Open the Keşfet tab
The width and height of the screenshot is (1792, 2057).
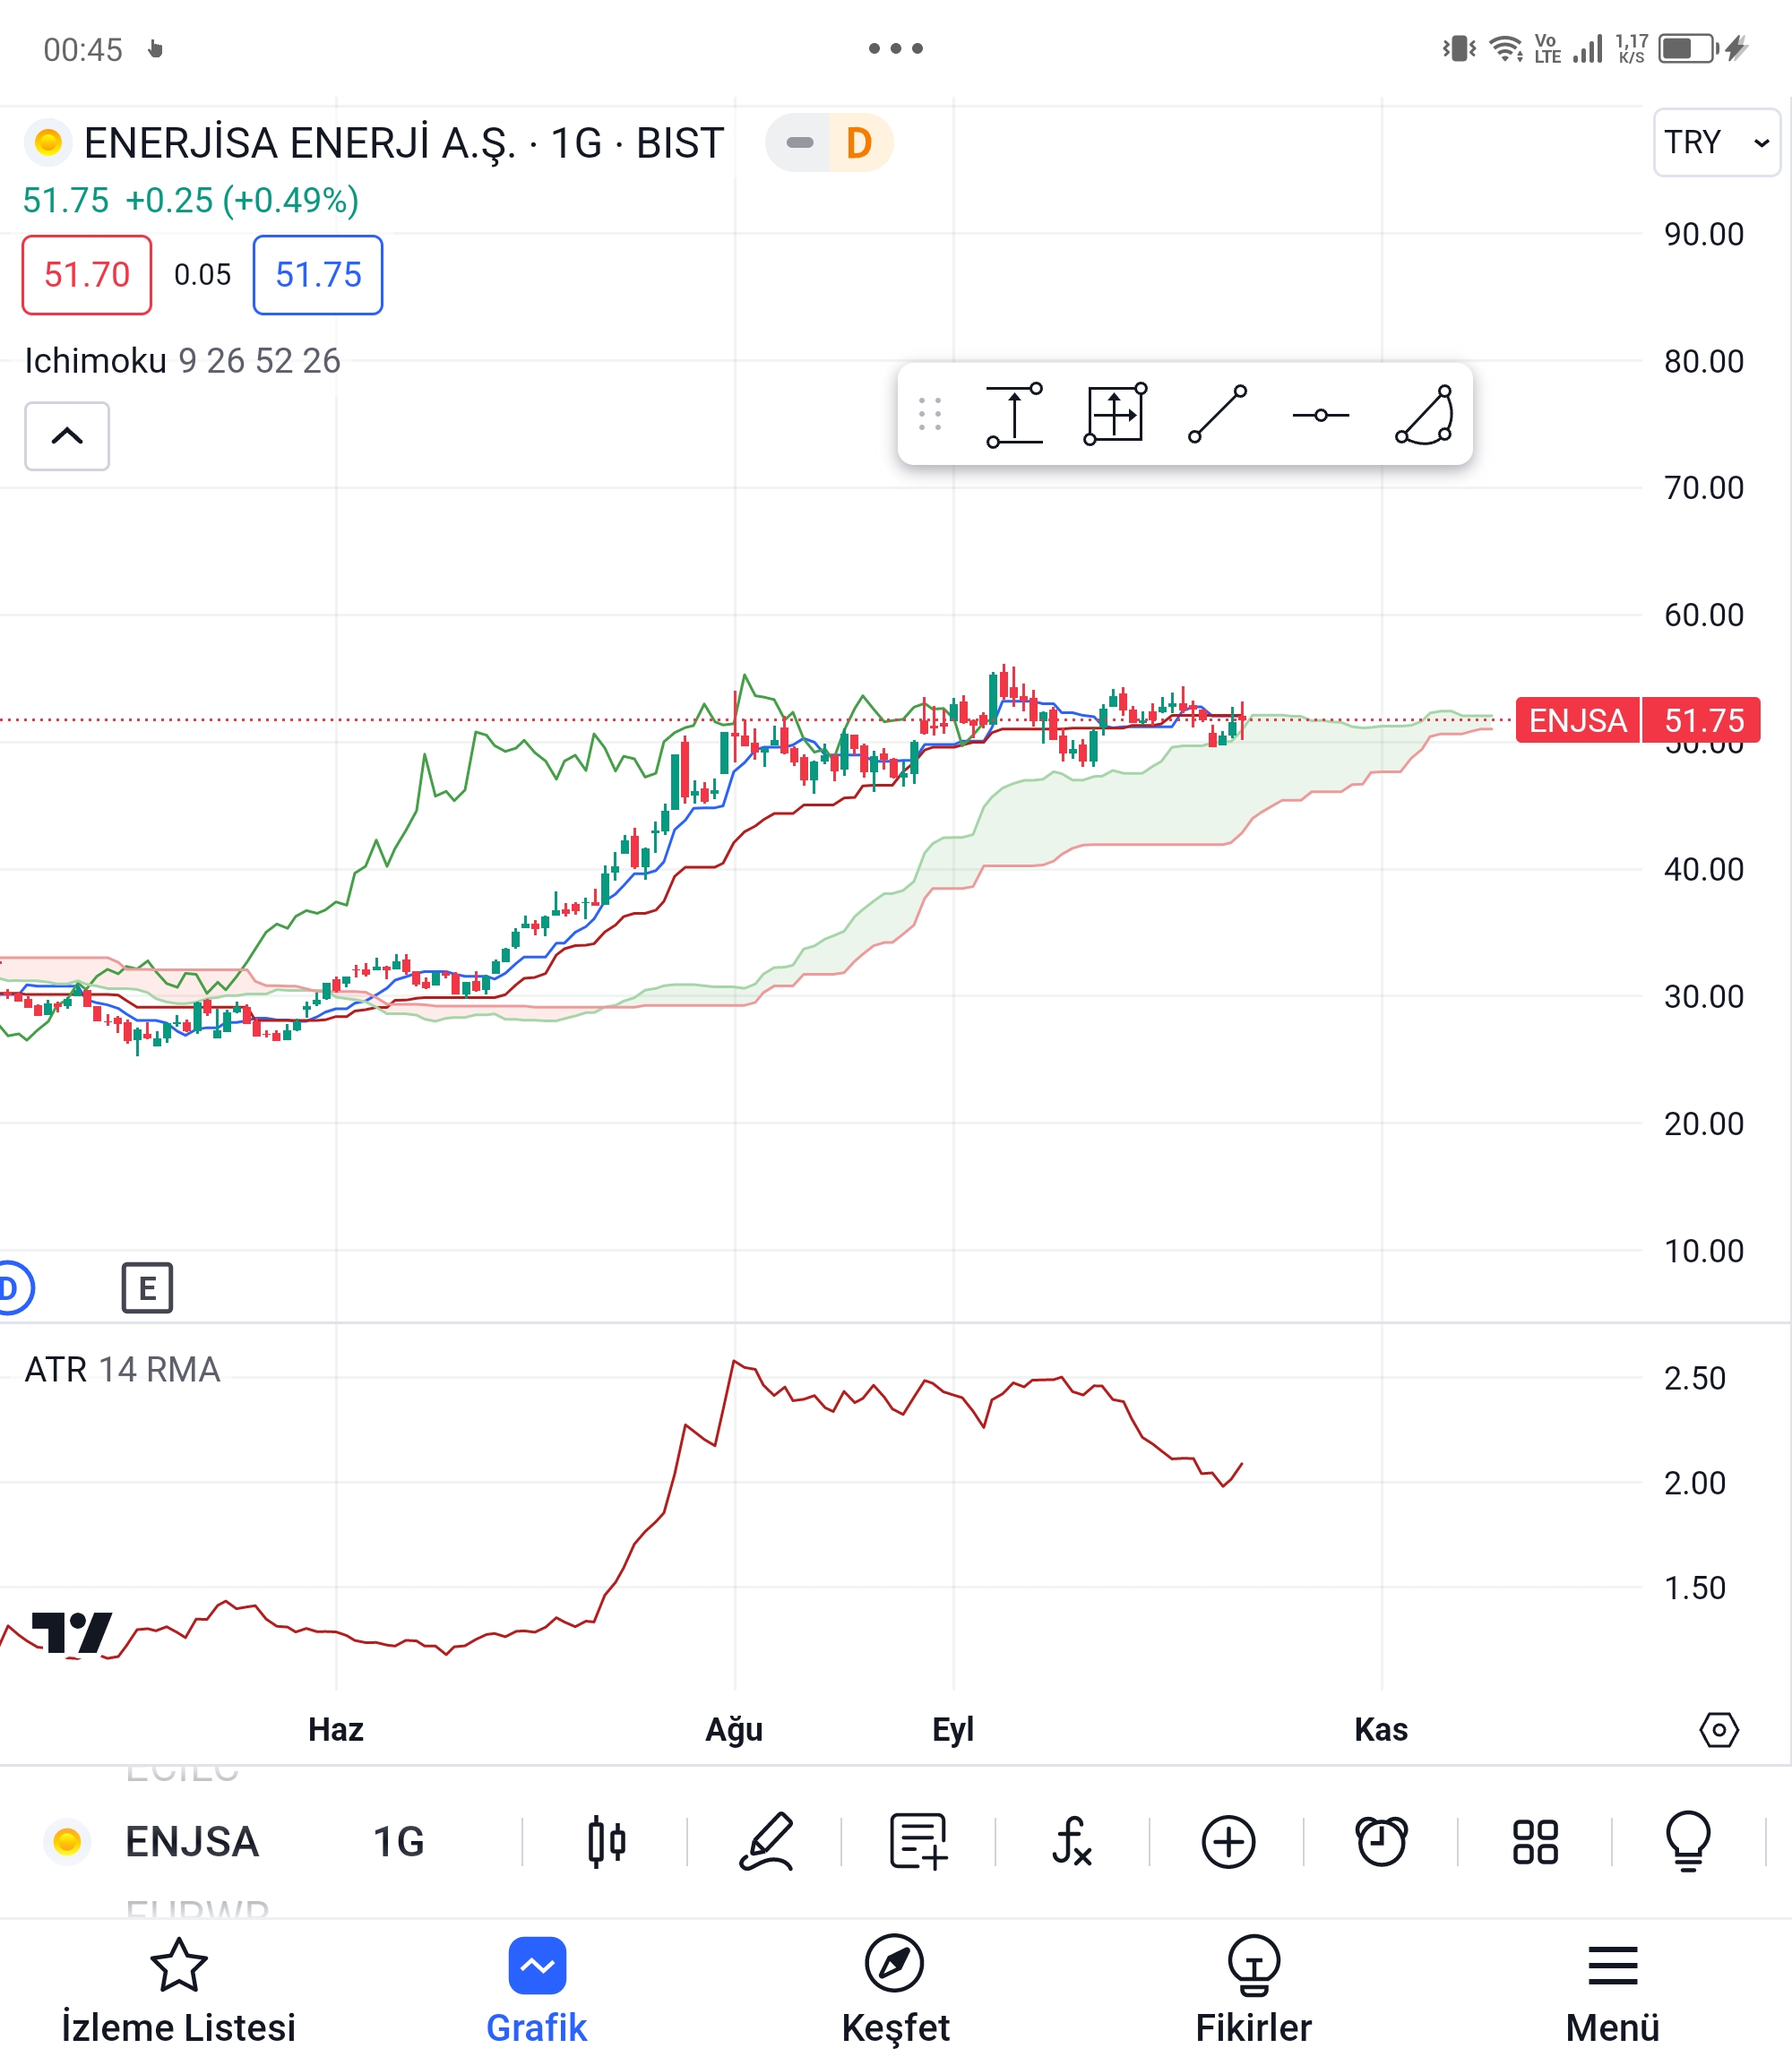point(895,1990)
